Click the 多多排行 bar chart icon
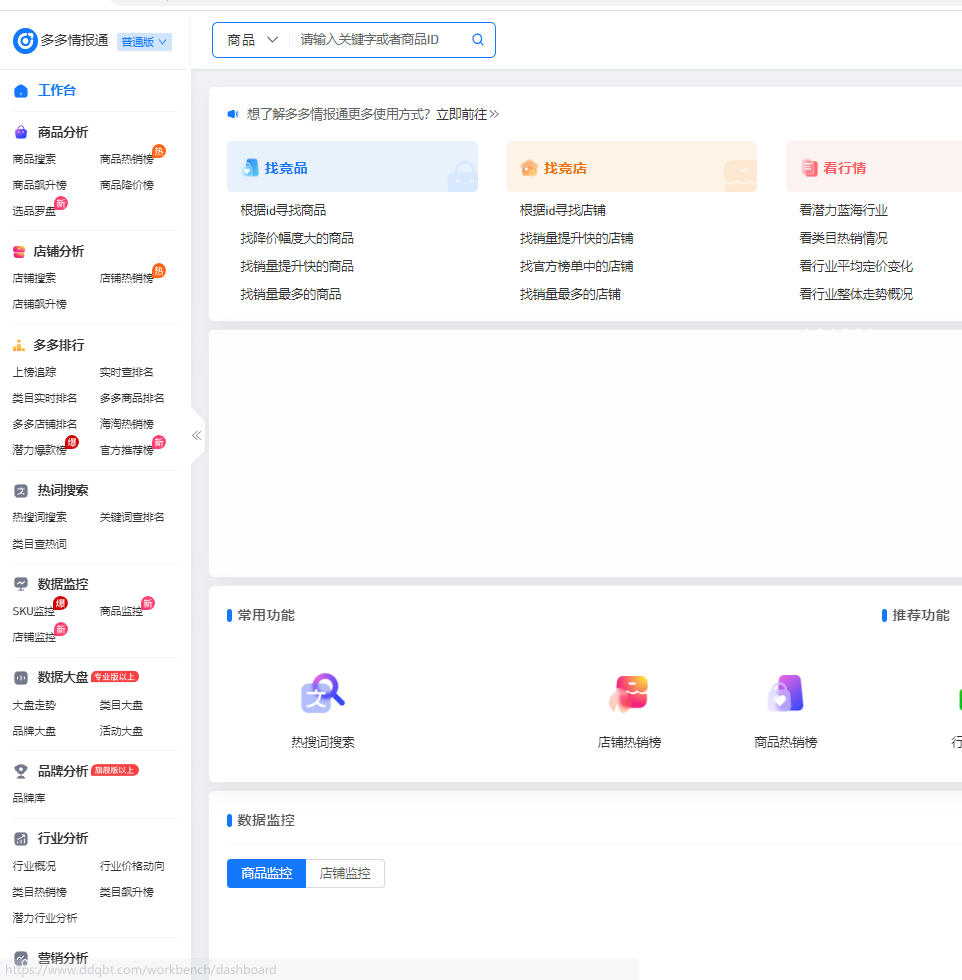This screenshot has height=980, width=962. pos(19,345)
